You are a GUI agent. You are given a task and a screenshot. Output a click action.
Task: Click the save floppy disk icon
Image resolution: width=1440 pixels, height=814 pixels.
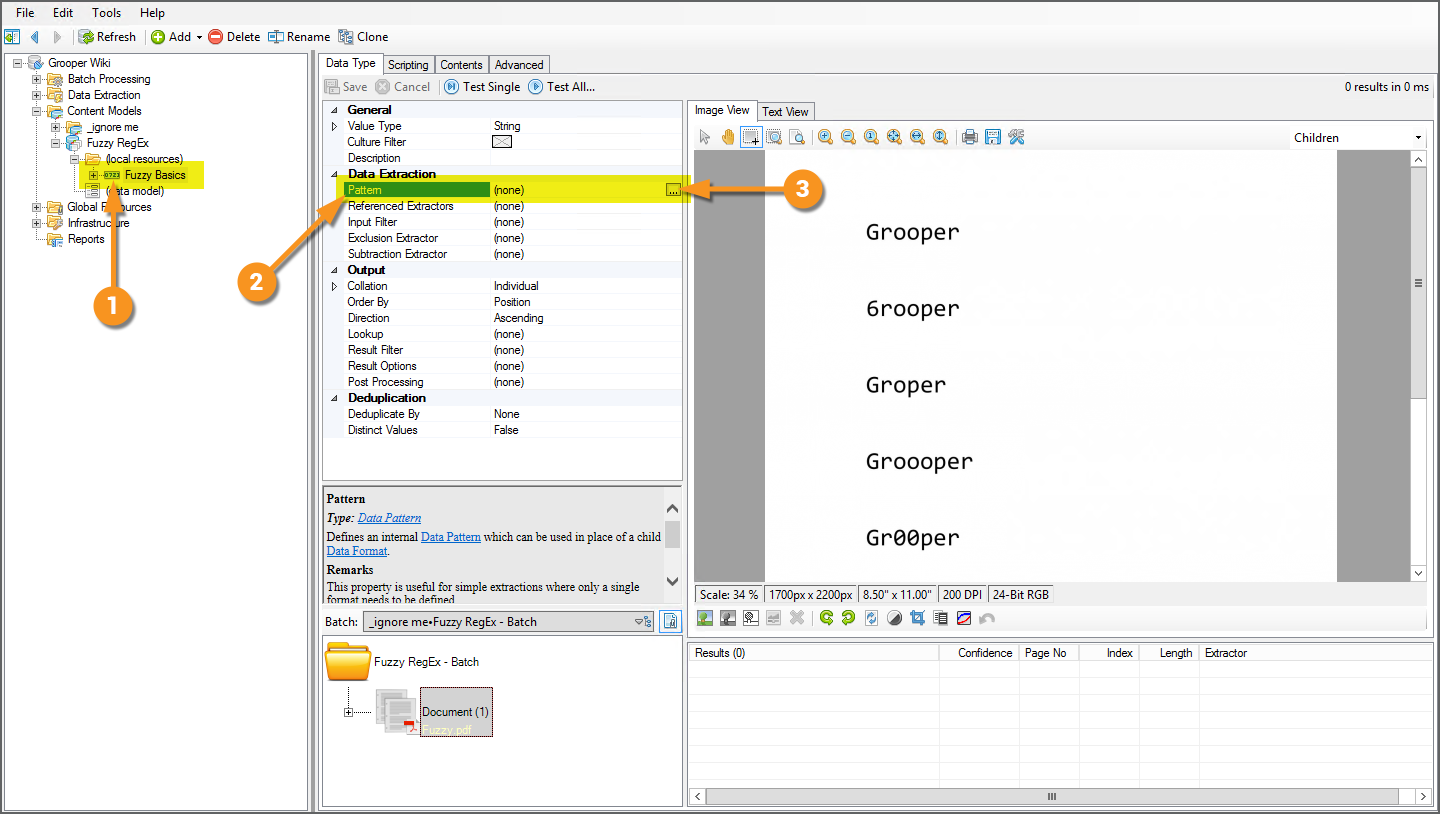[x=993, y=137]
